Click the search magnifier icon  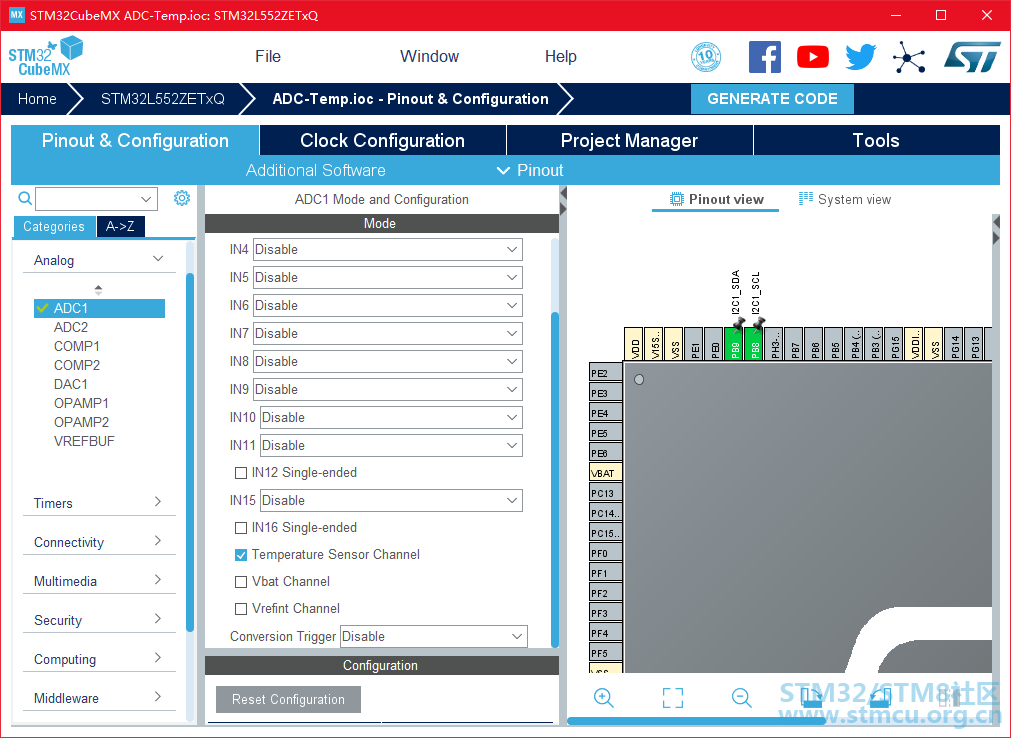pos(25,199)
